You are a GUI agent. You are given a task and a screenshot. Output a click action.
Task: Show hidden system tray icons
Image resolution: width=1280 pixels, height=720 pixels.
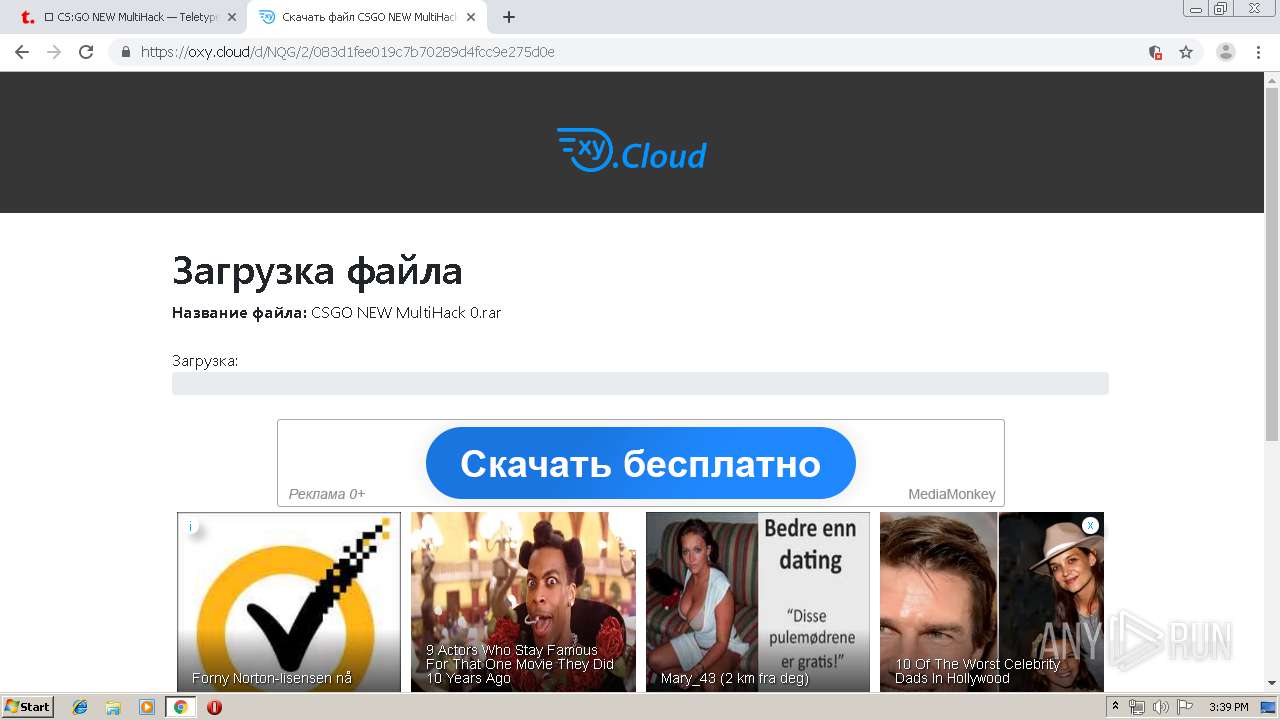[1116, 707]
